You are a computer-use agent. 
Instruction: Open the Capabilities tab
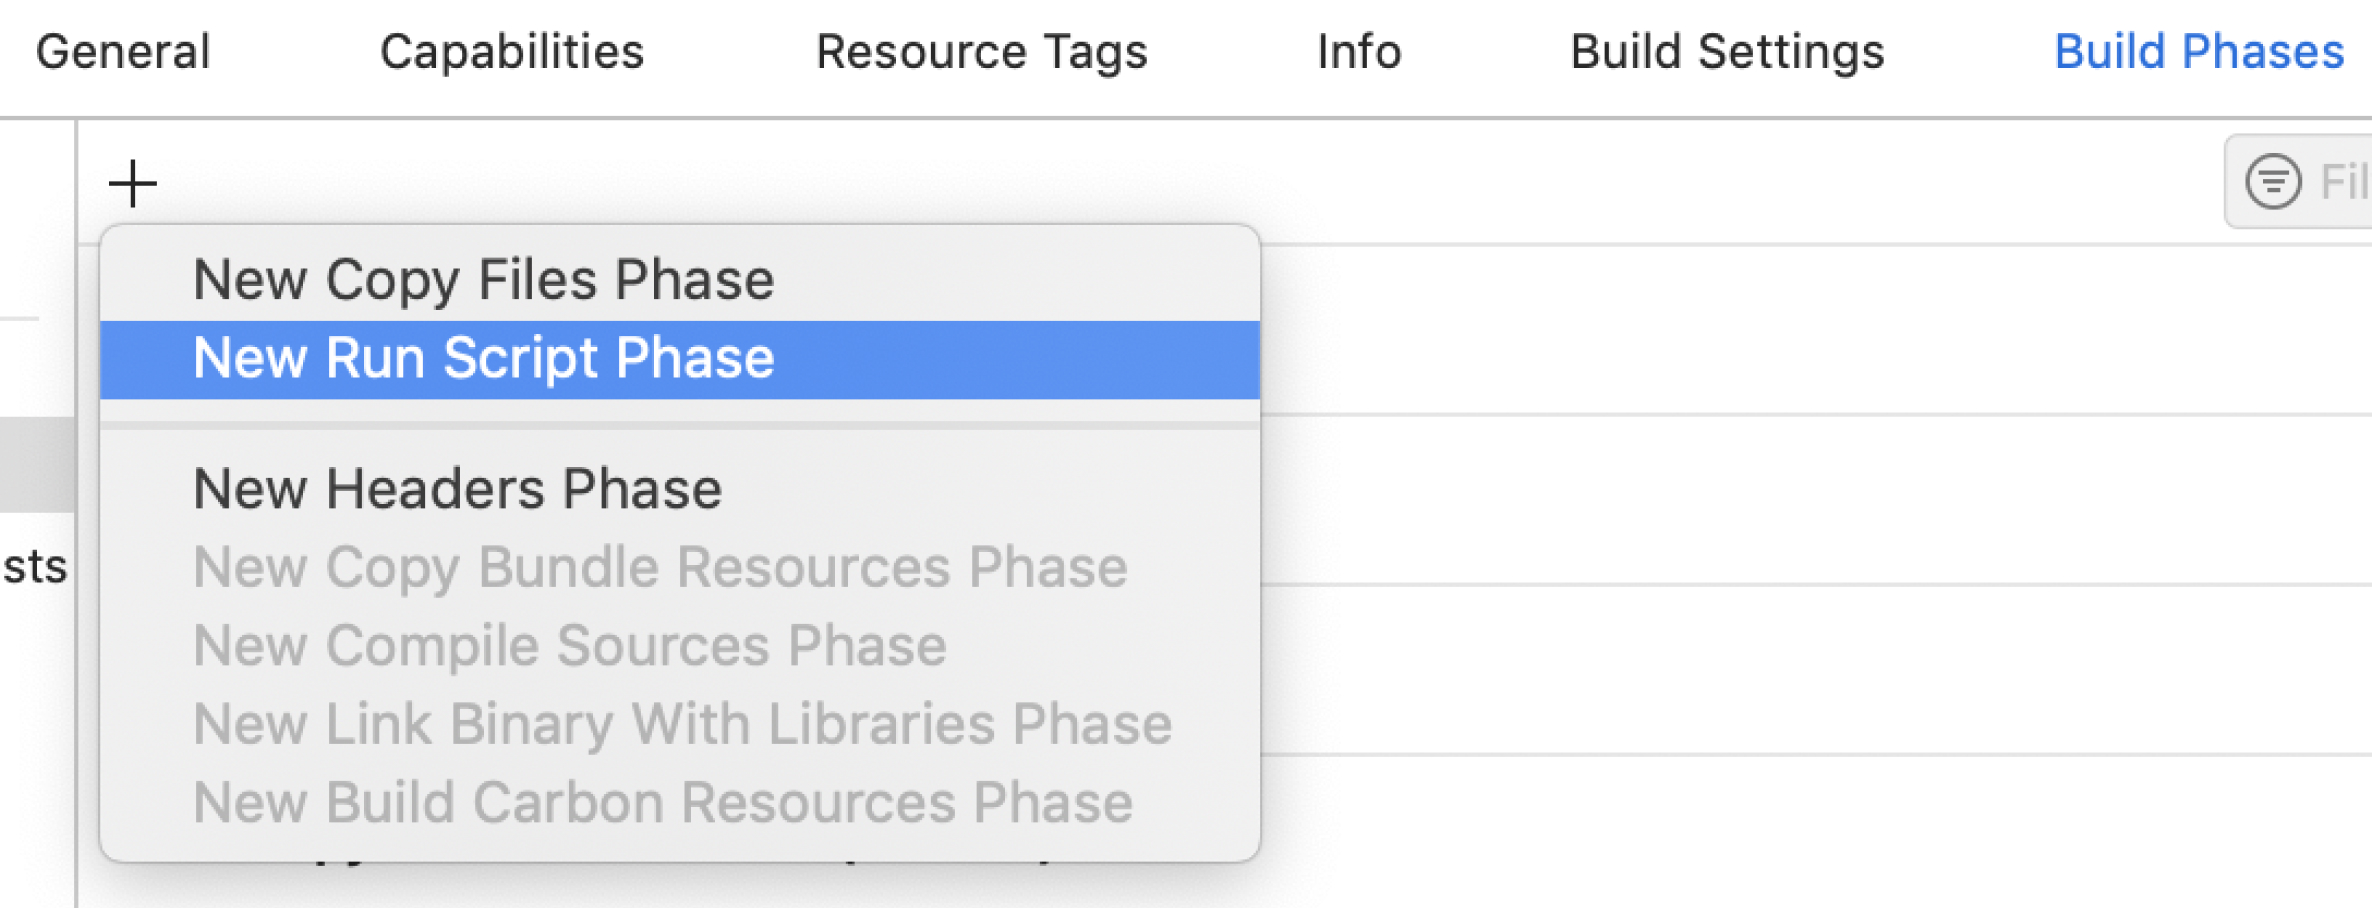[512, 52]
